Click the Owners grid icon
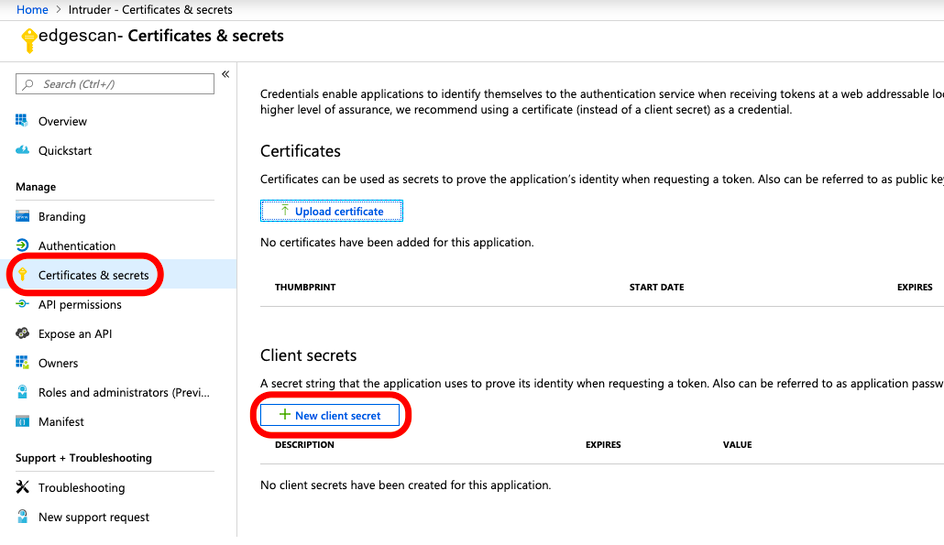The image size is (944, 545). tap(22, 362)
